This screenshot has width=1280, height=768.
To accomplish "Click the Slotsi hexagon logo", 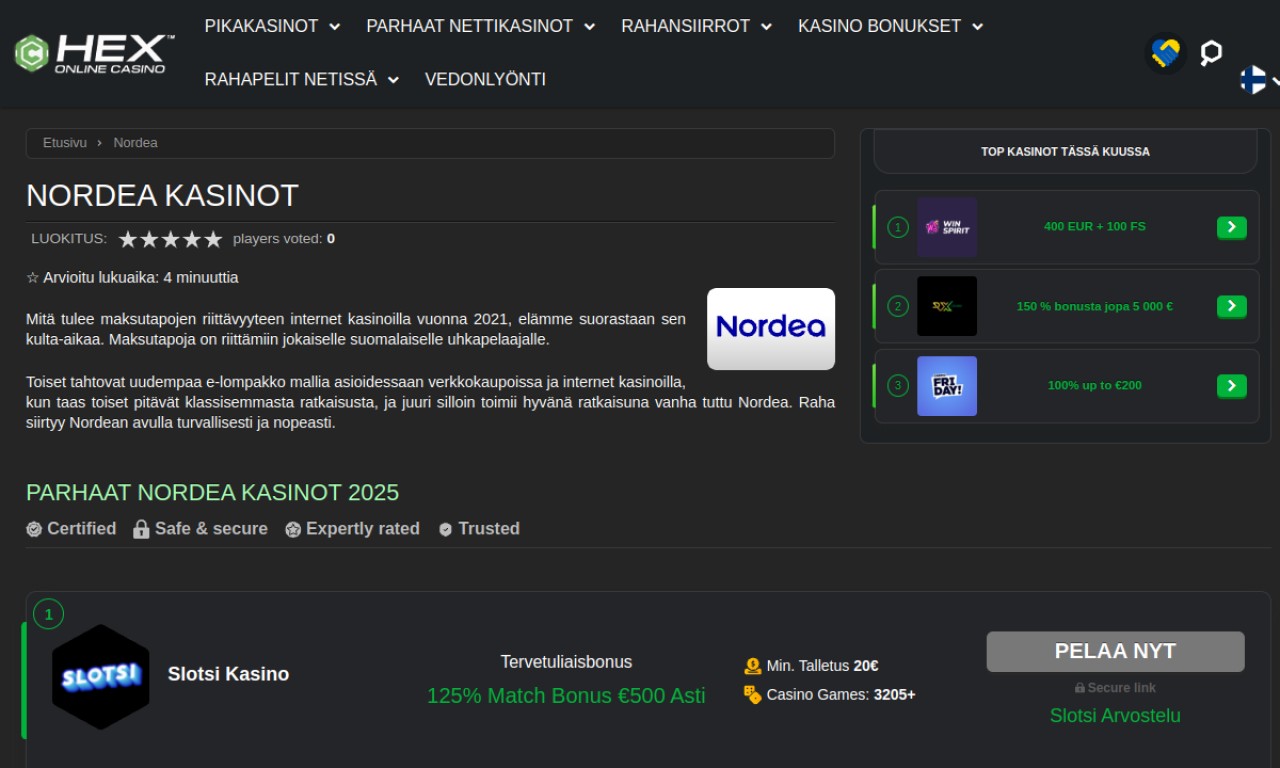I will tap(101, 677).
